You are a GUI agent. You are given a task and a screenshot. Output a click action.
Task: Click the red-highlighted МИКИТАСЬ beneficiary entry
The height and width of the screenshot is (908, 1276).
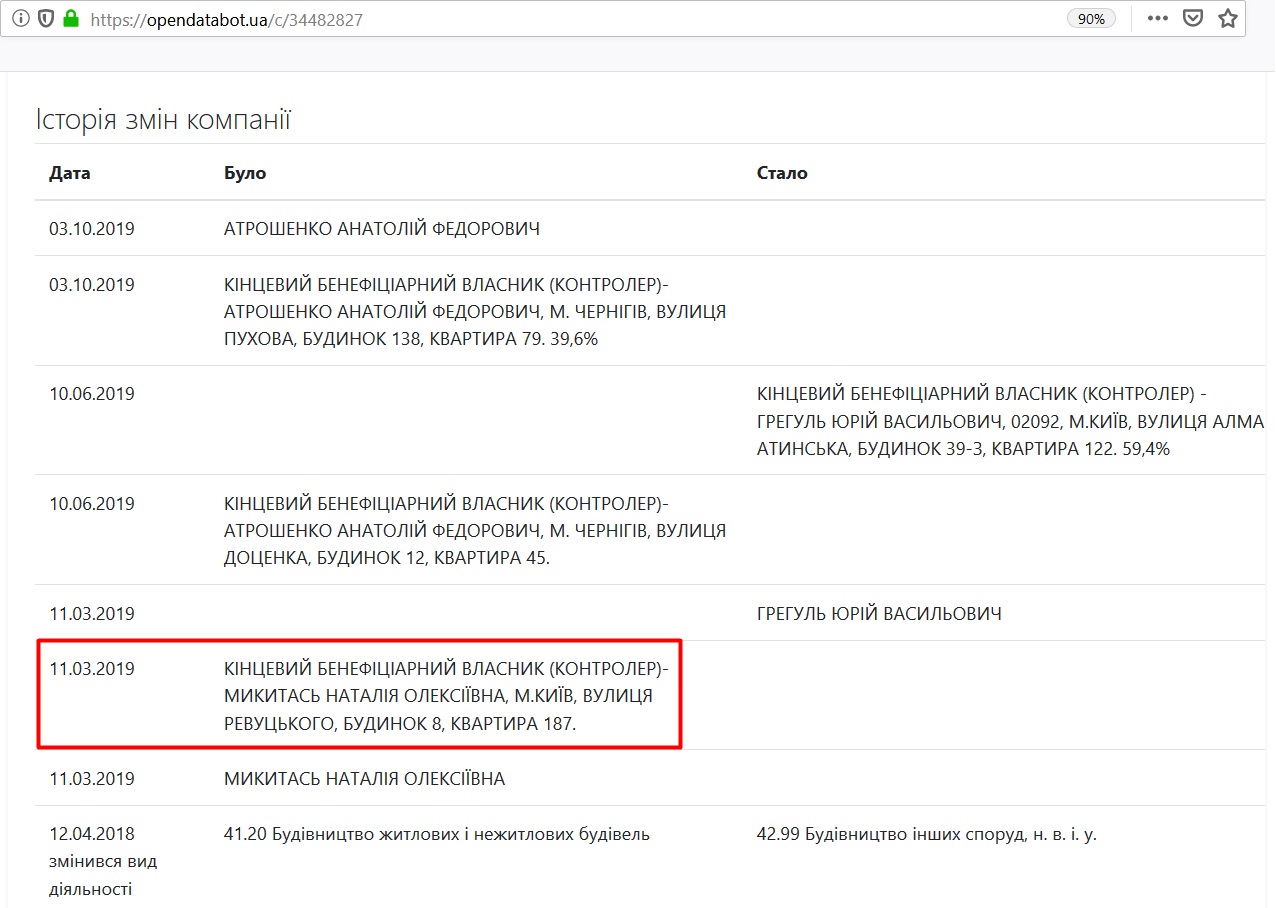pos(445,696)
